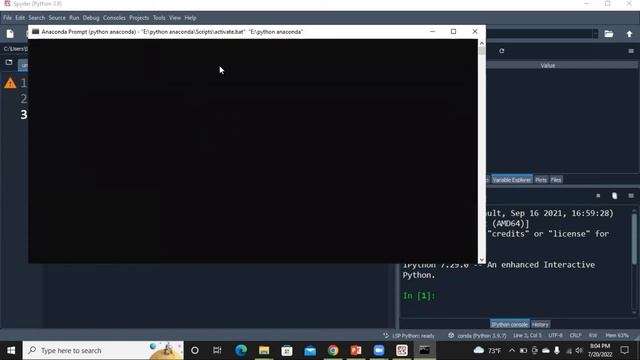This screenshot has height=360, width=640.
Task: Expand the working directory path dropdown
Action: pyautogui.click(x=596, y=34)
